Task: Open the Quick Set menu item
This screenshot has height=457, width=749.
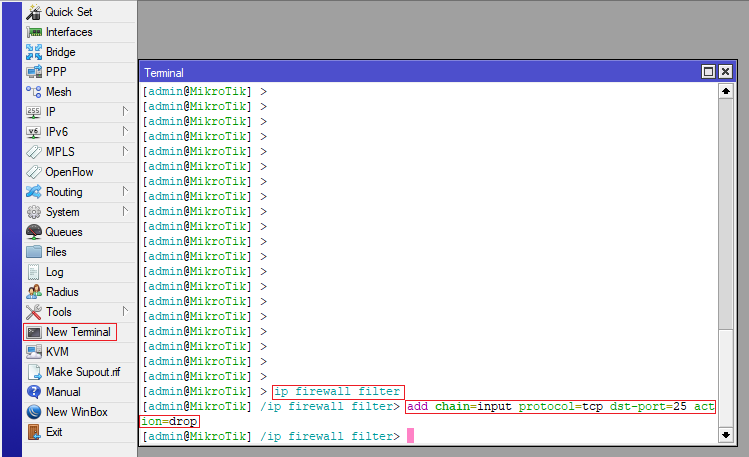Action: [x=69, y=12]
